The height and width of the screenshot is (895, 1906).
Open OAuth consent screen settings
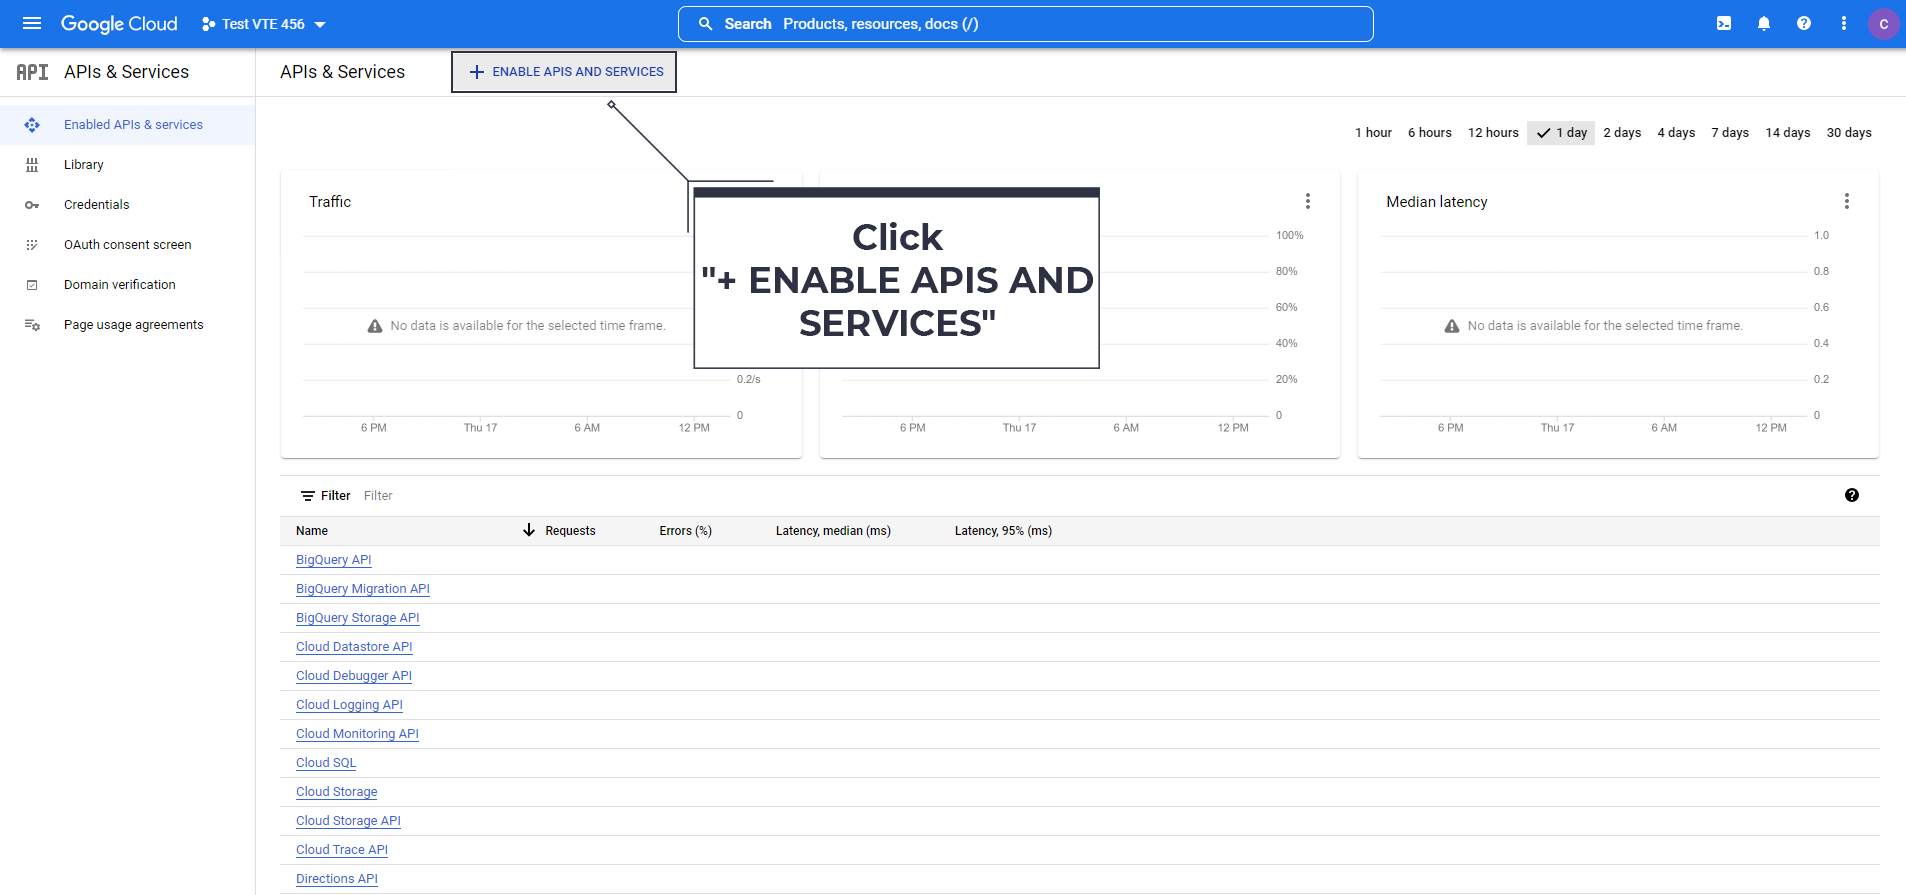(128, 245)
